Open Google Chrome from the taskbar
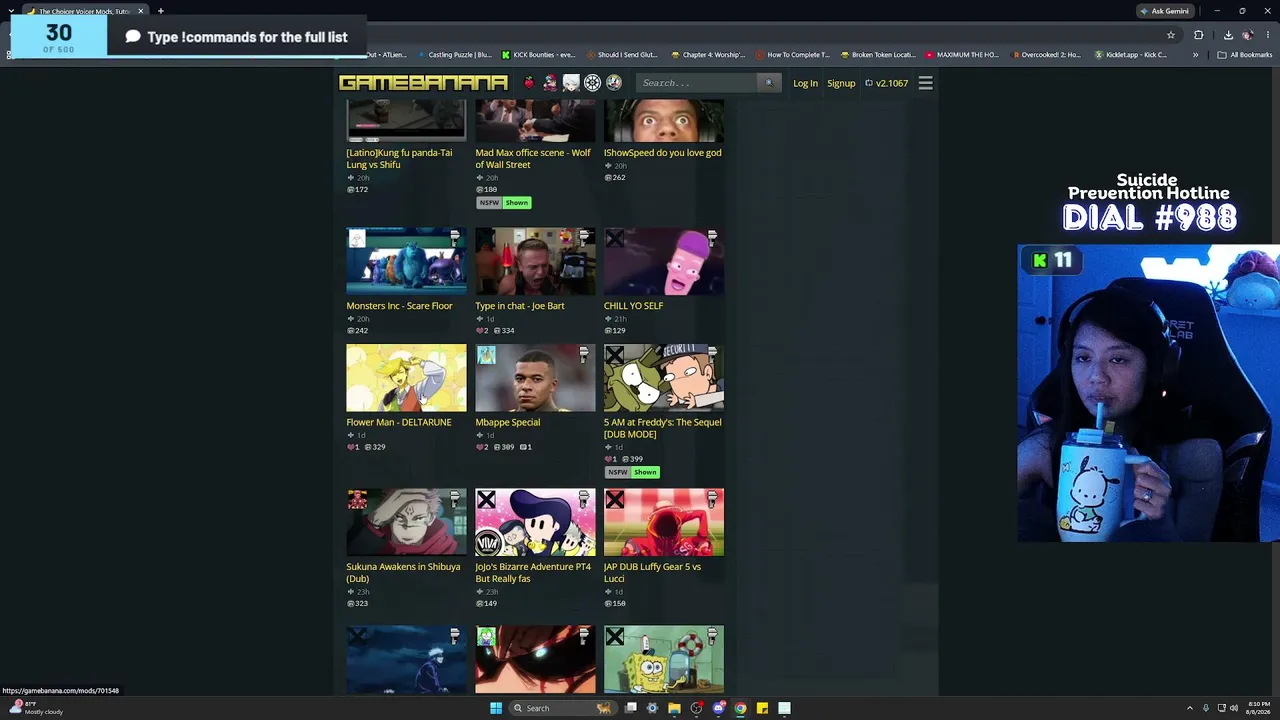This screenshot has width=1280, height=720. 740,708
